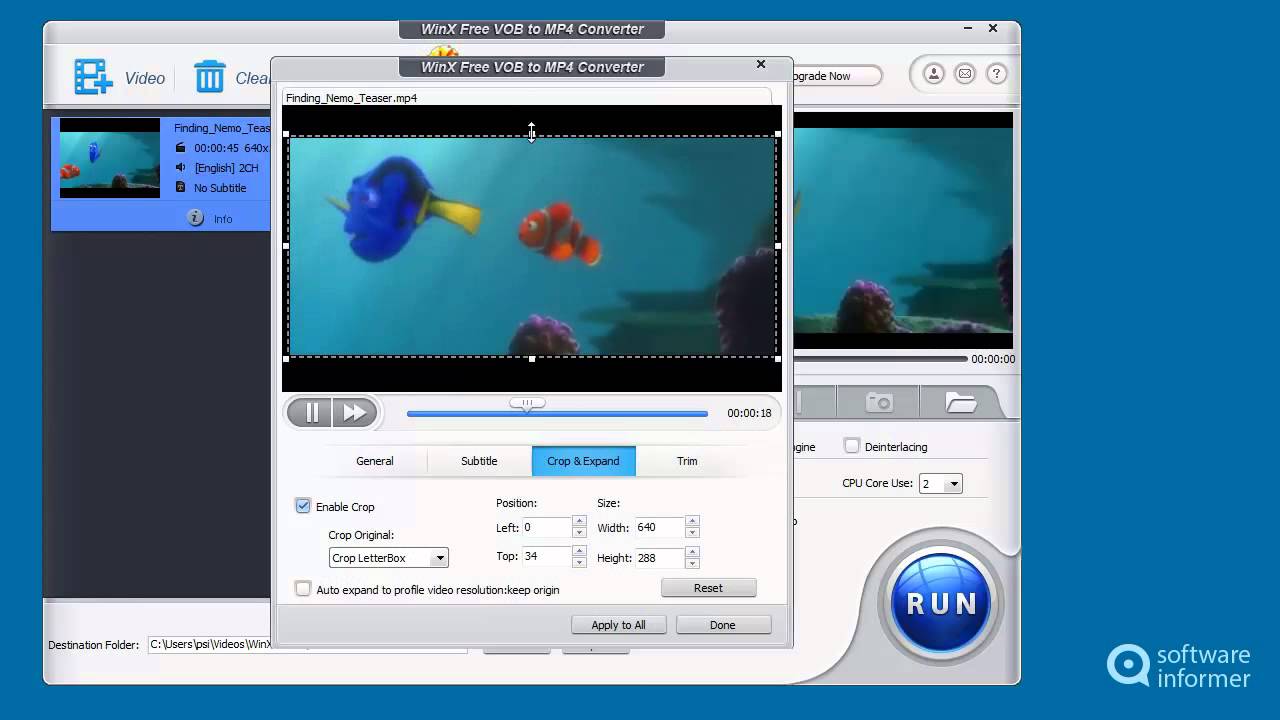The width and height of the screenshot is (1280, 720).
Task: Decrease the Width size value
Action: point(692,532)
